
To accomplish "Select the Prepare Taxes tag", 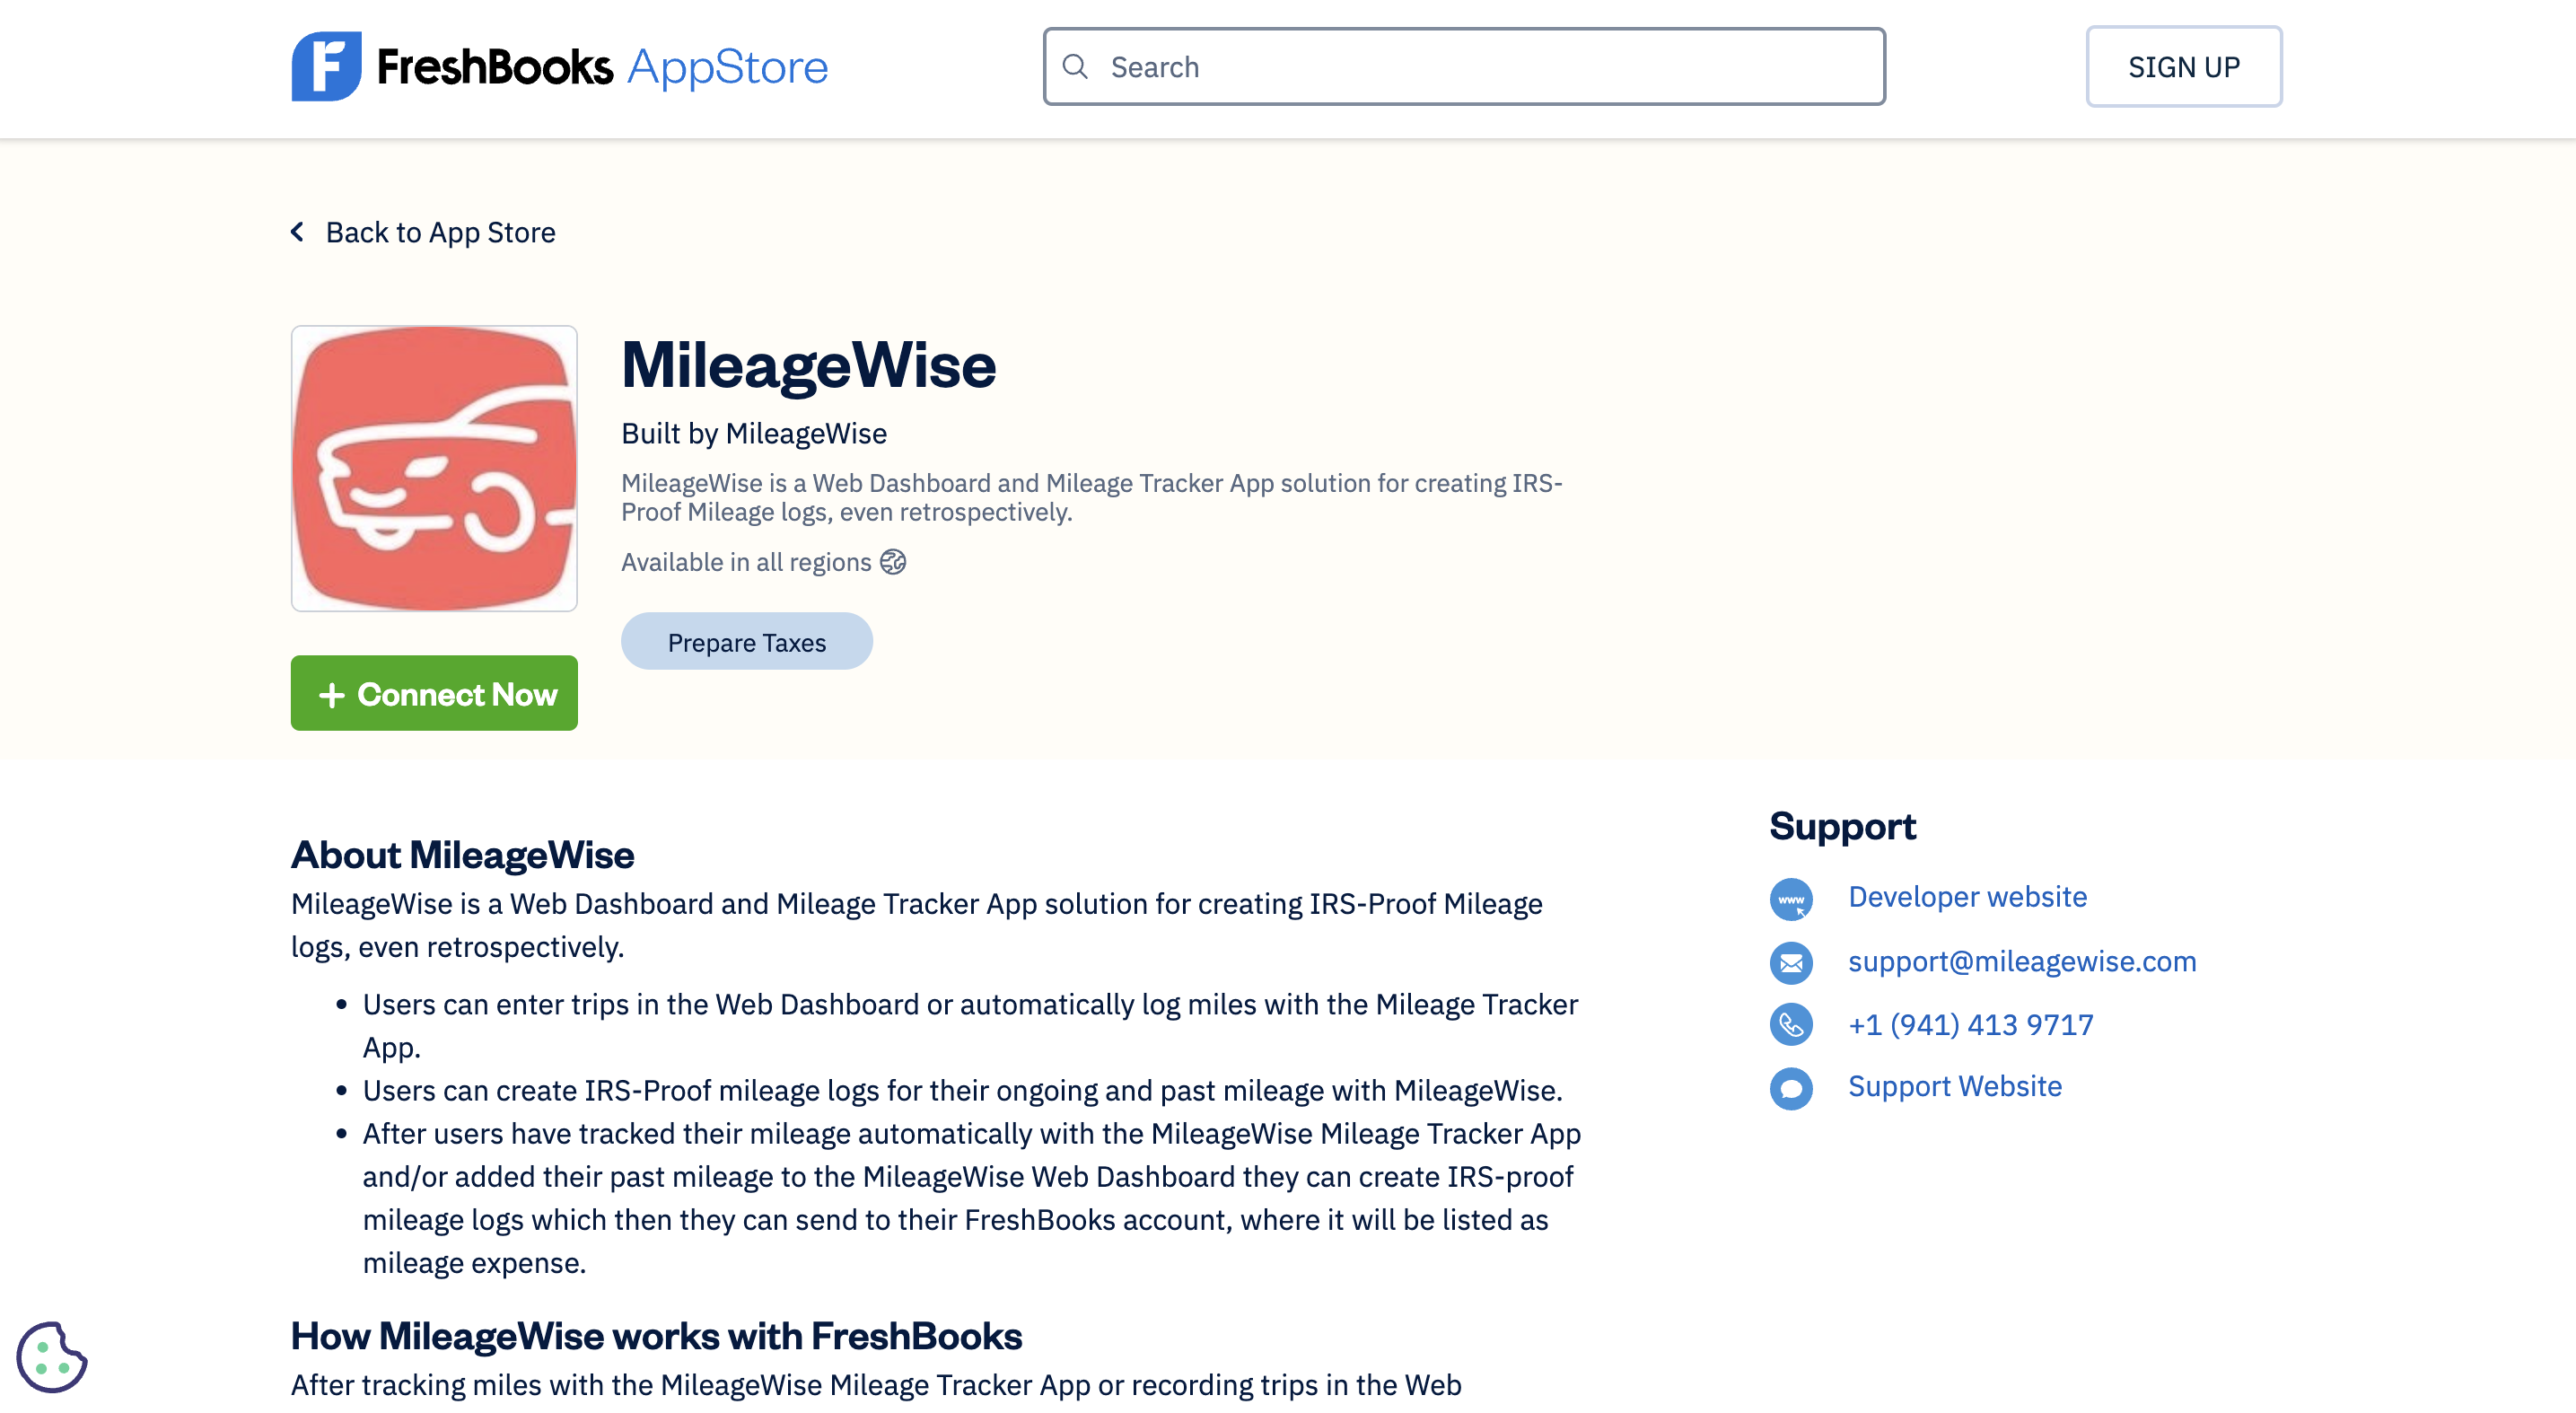I will [746, 642].
